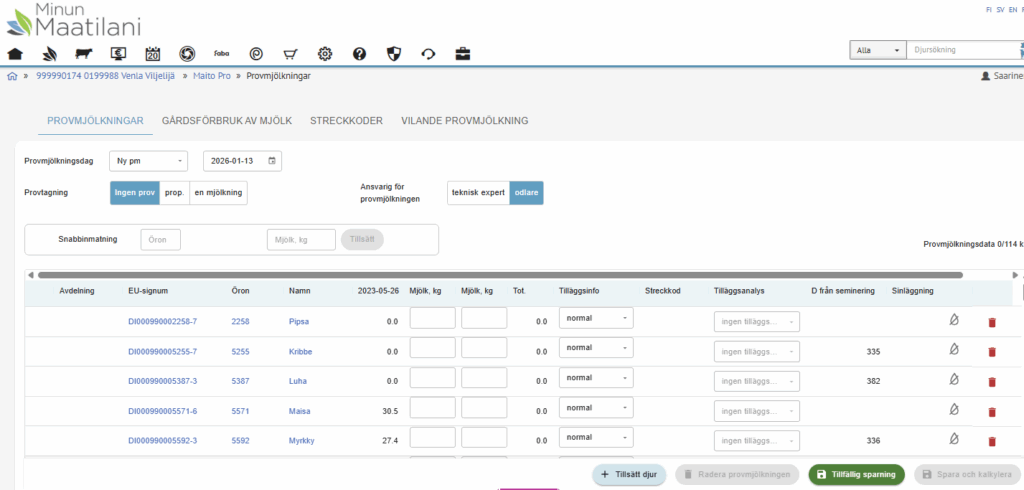Image resolution: width=1024 pixels, height=490 pixels.
Task: Click the horizontal table scrollbar
Action: (500, 274)
